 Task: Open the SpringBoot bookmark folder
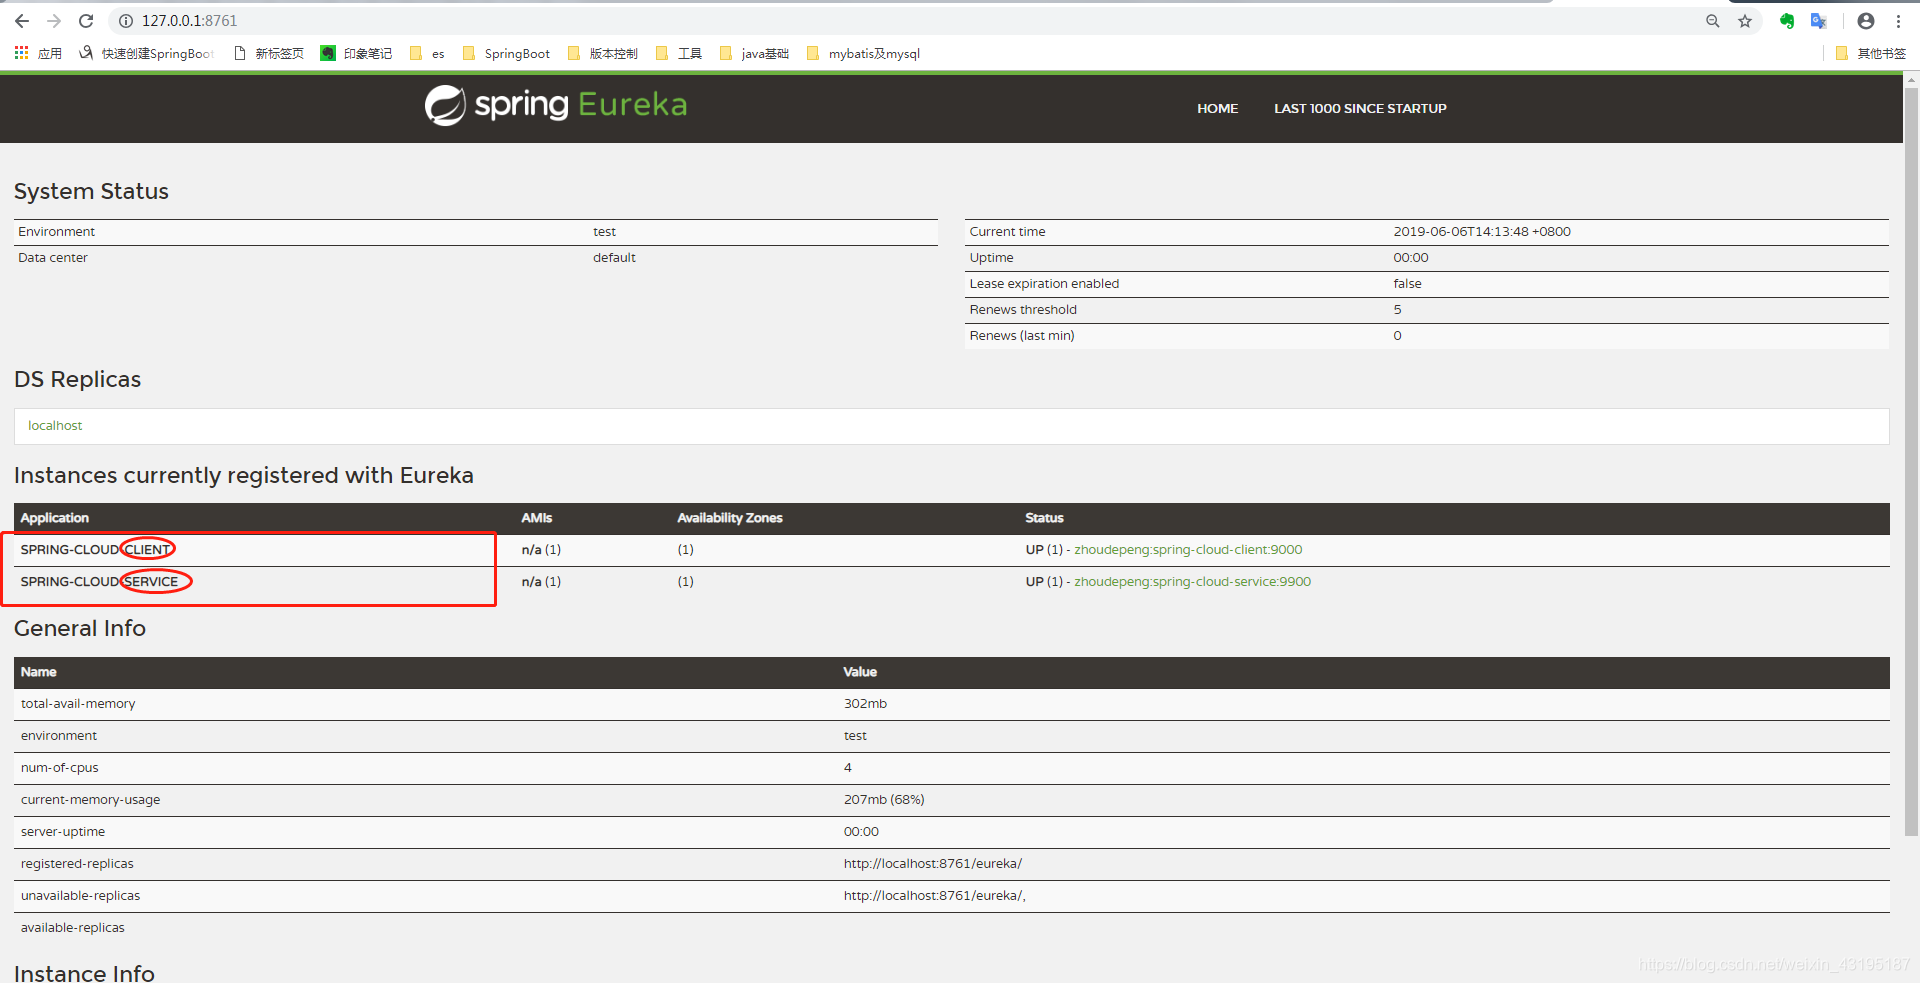pos(506,53)
